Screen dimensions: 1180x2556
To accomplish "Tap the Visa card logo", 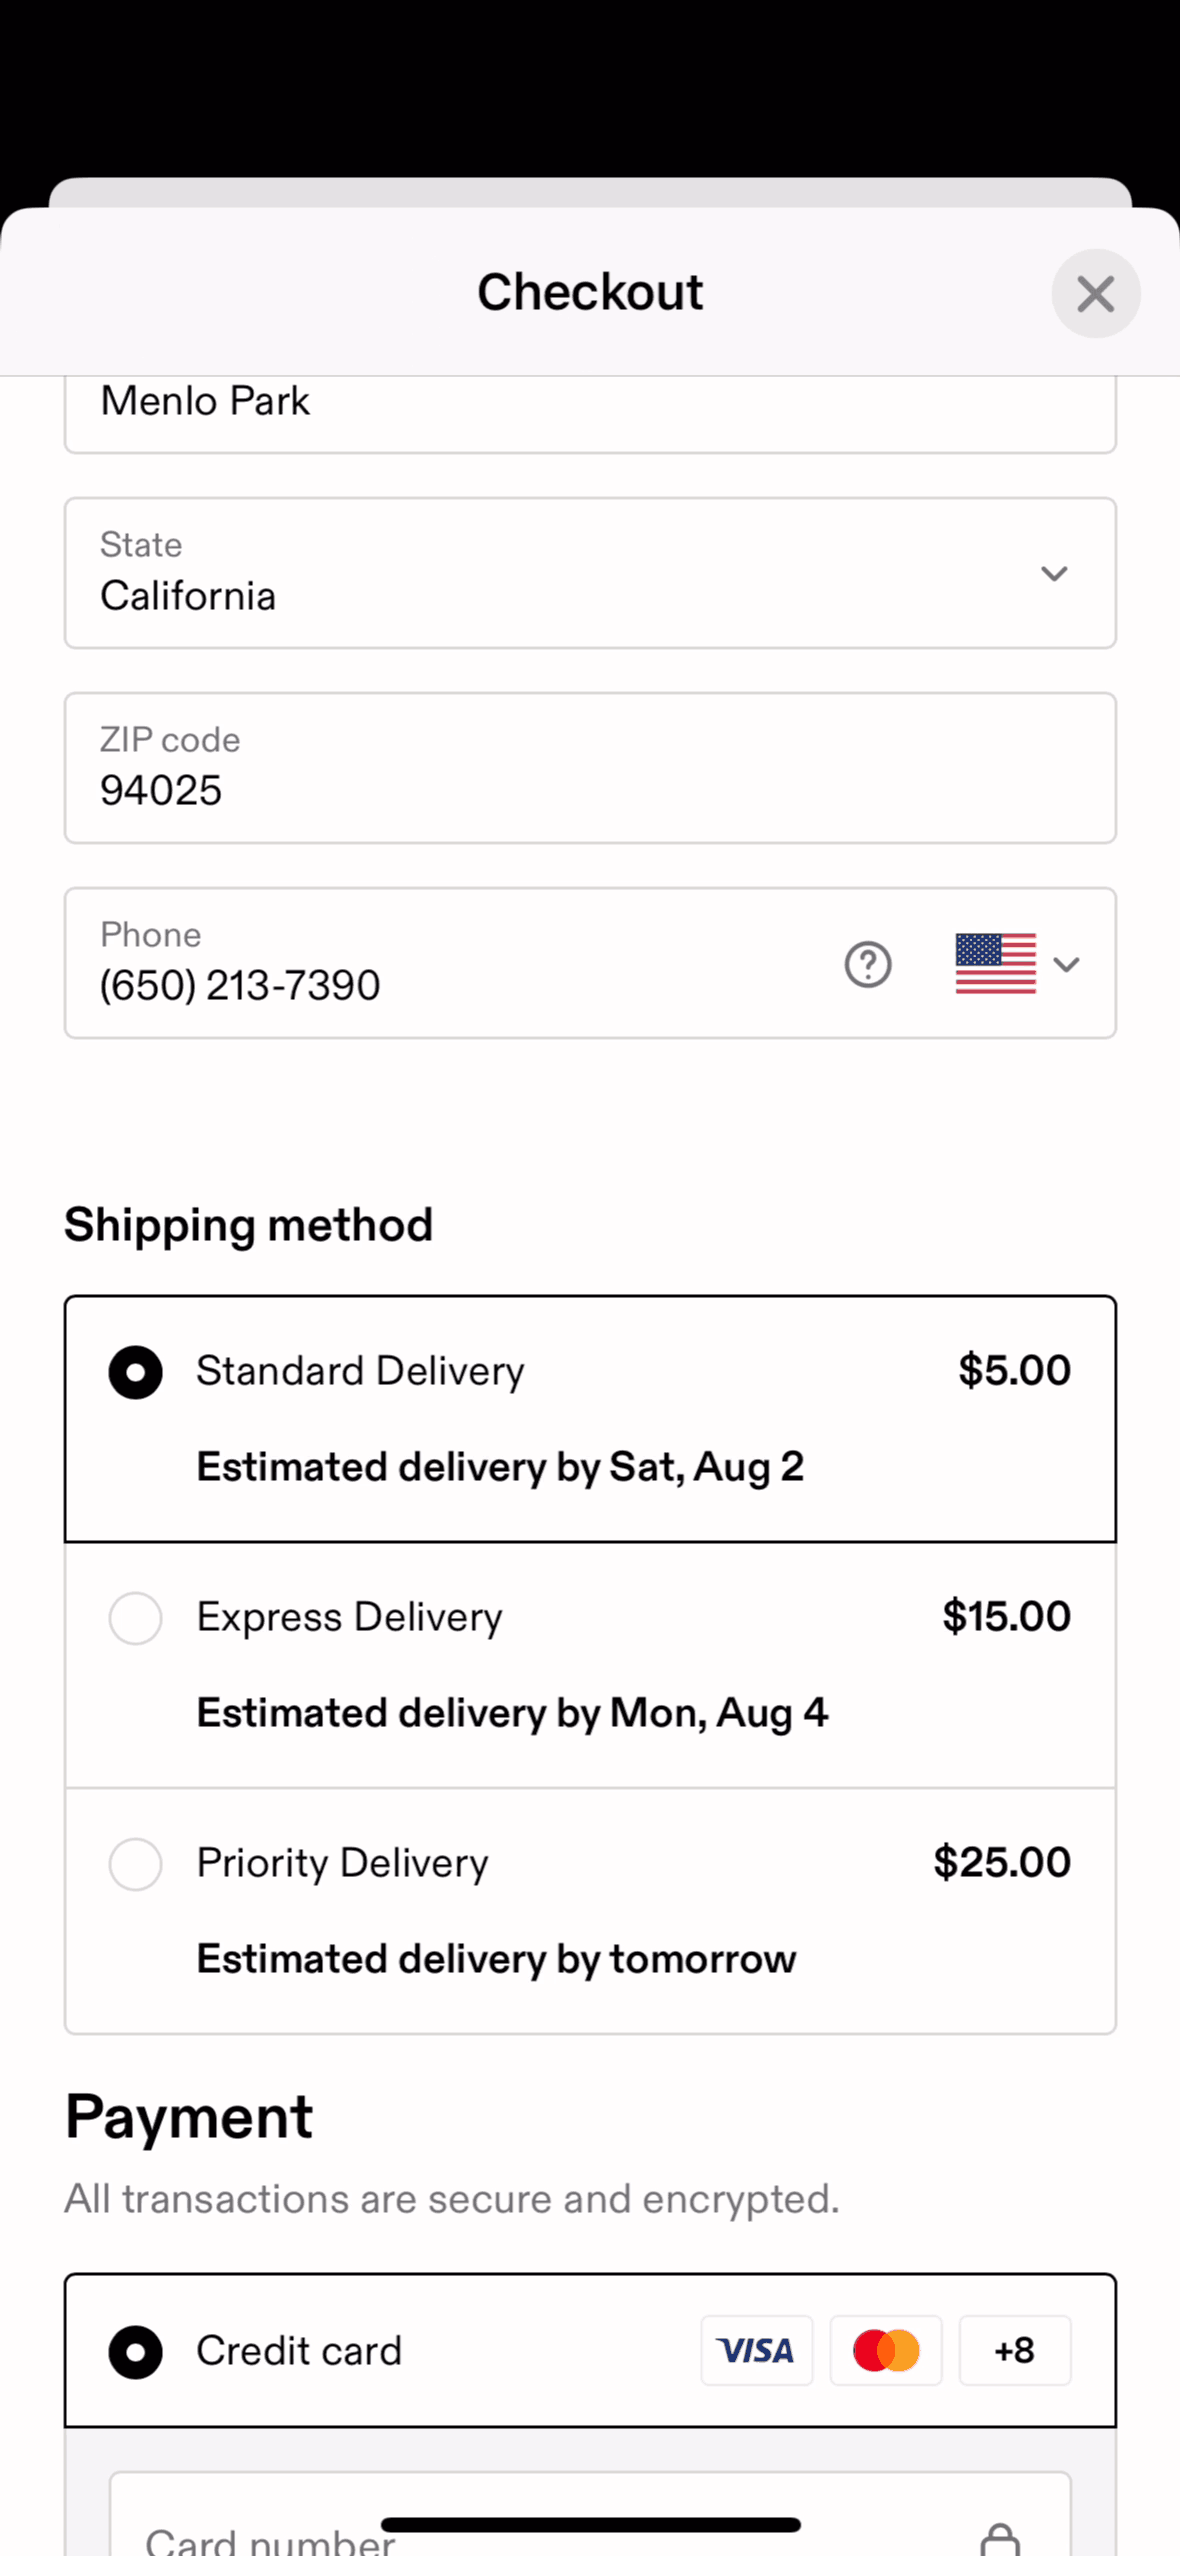I will 756,2350.
